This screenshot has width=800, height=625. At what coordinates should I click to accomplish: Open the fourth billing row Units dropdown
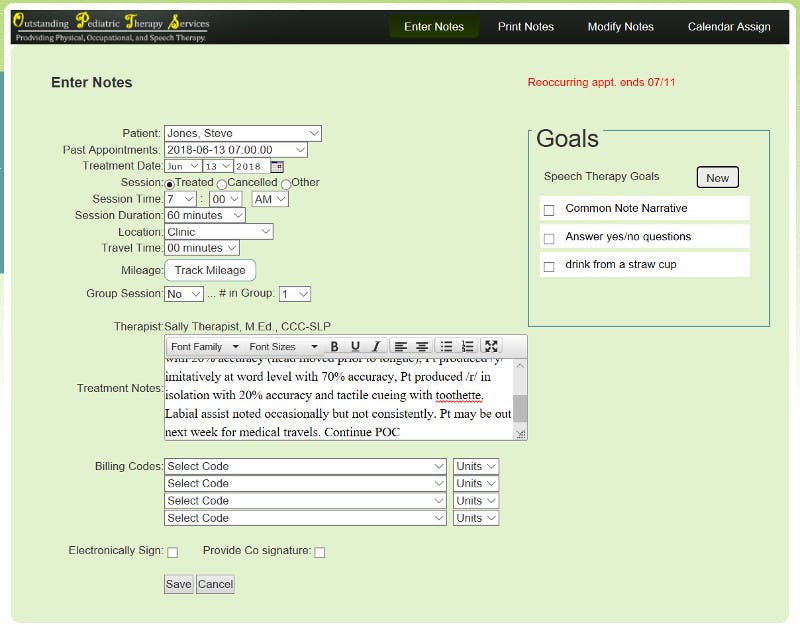point(476,518)
